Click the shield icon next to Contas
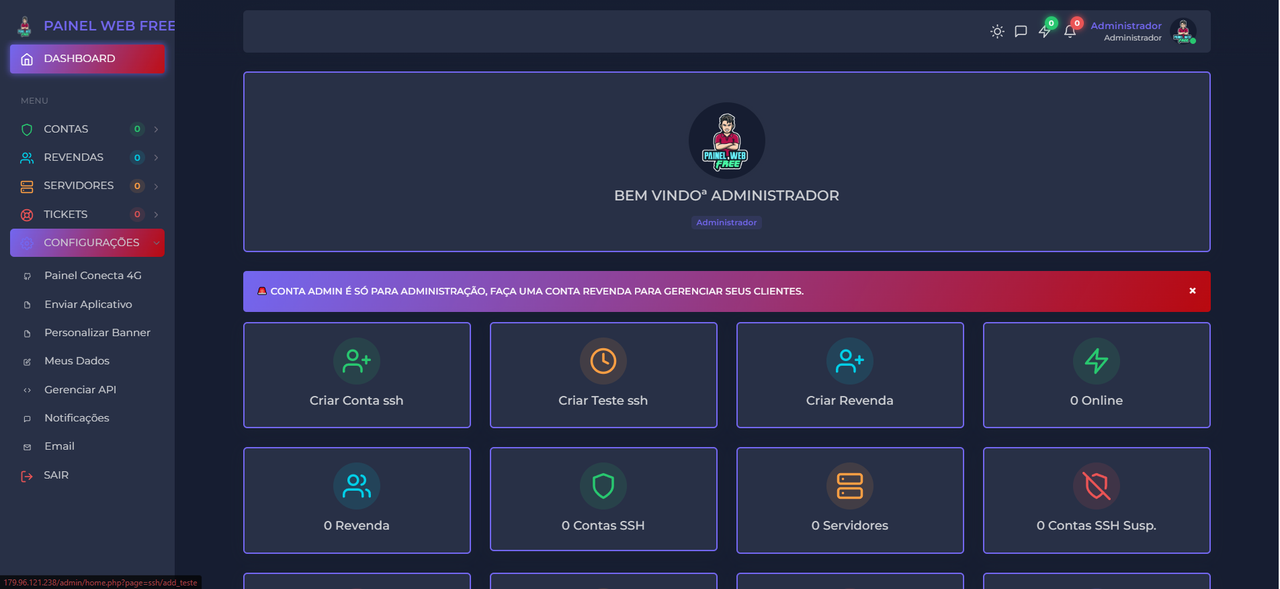1280x589 pixels. coord(27,129)
